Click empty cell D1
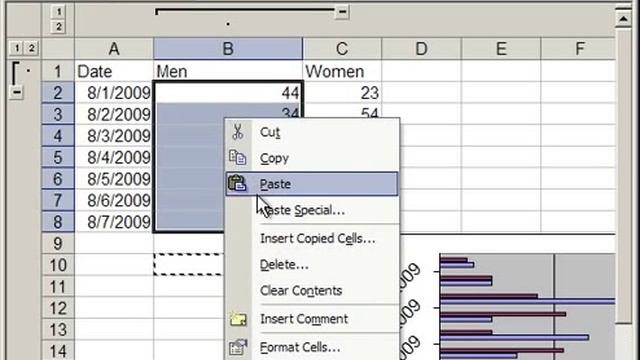The height and width of the screenshot is (360, 640). pos(421,71)
